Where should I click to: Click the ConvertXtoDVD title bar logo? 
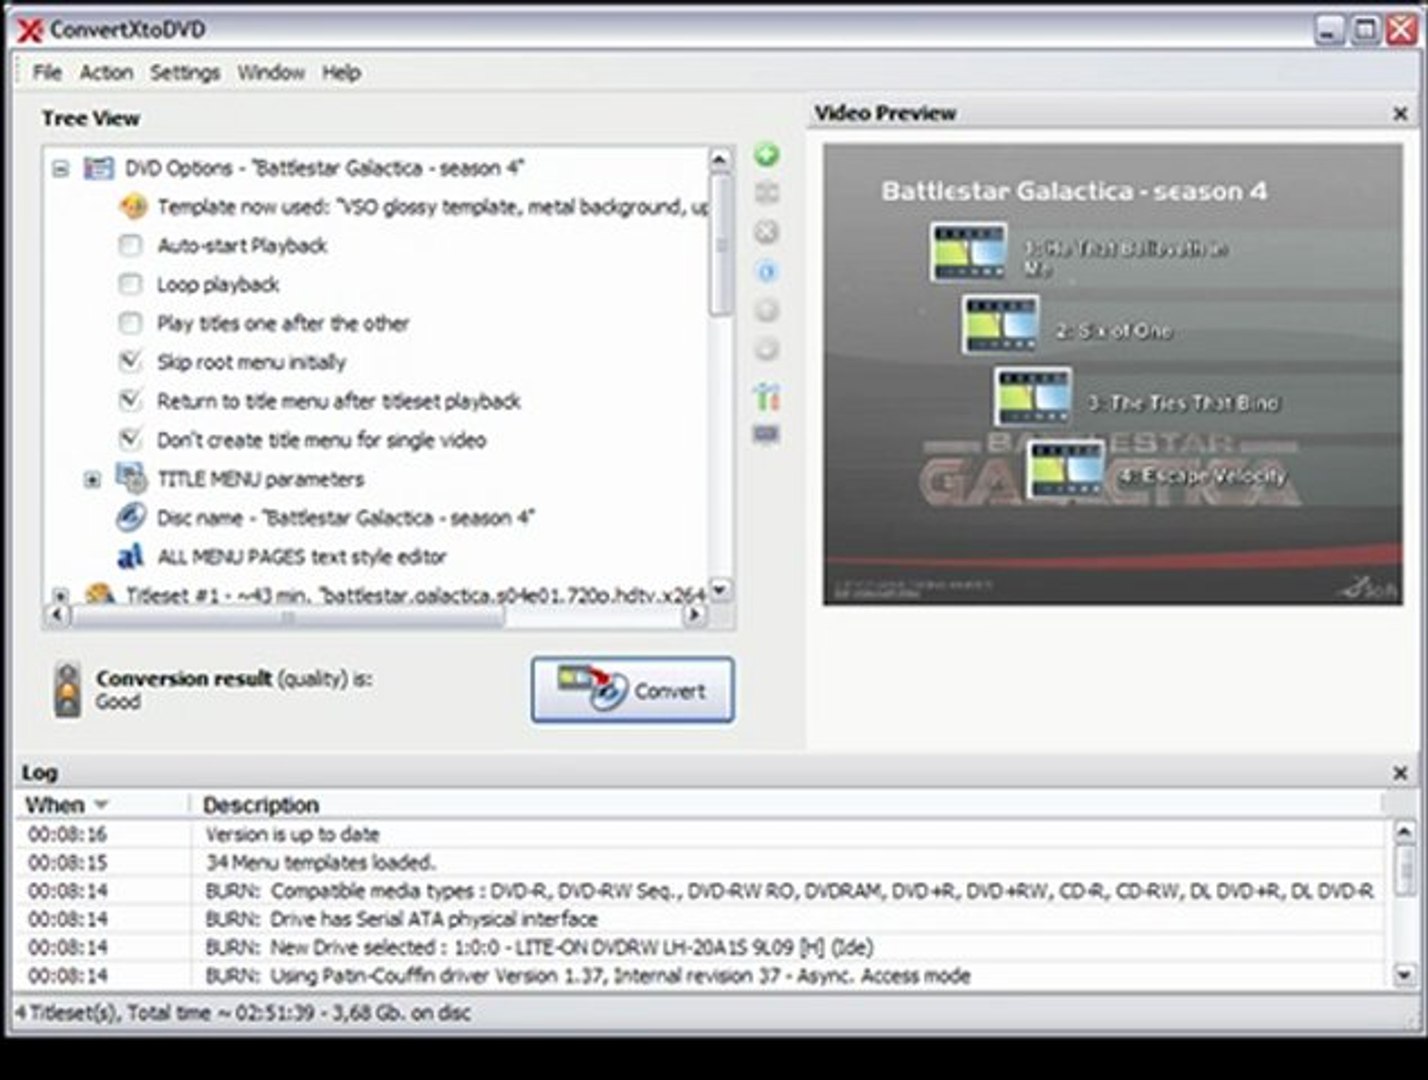click(30, 30)
